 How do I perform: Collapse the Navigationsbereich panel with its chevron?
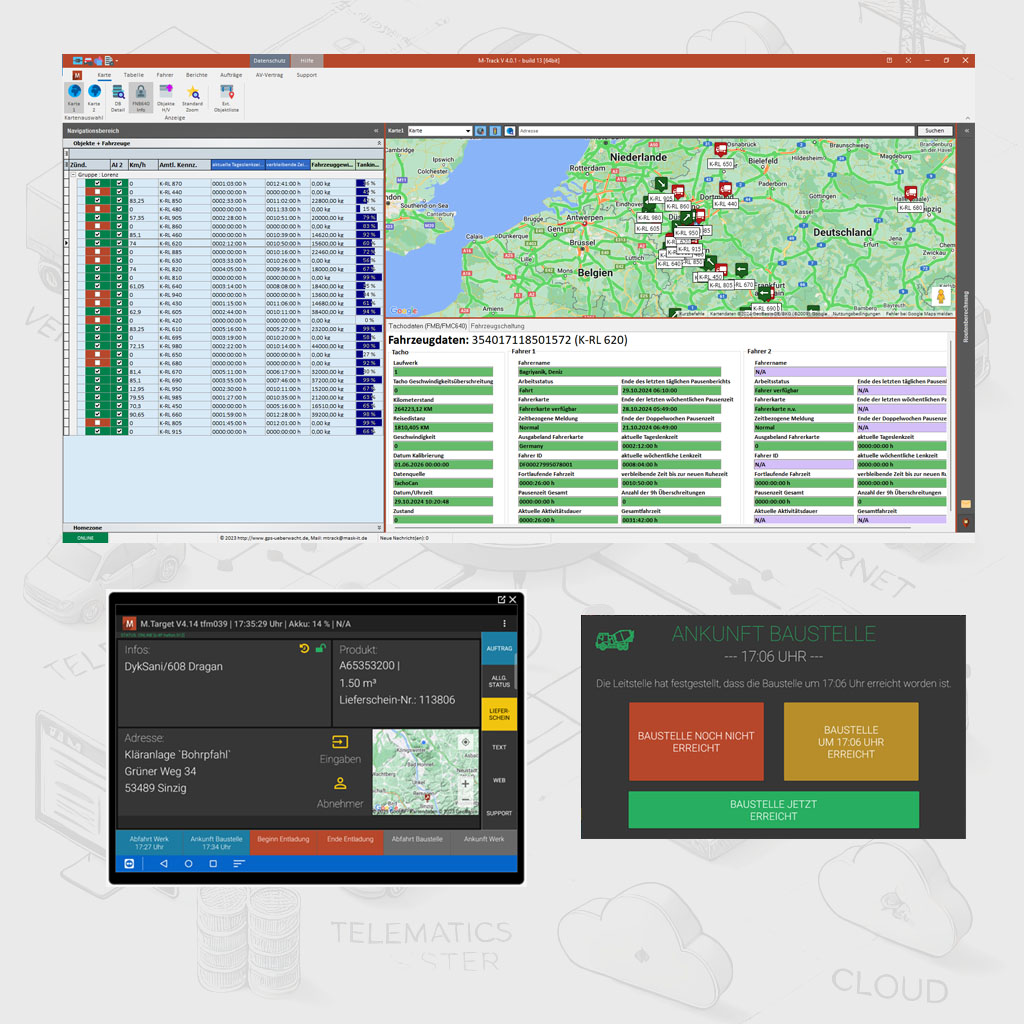377,131
